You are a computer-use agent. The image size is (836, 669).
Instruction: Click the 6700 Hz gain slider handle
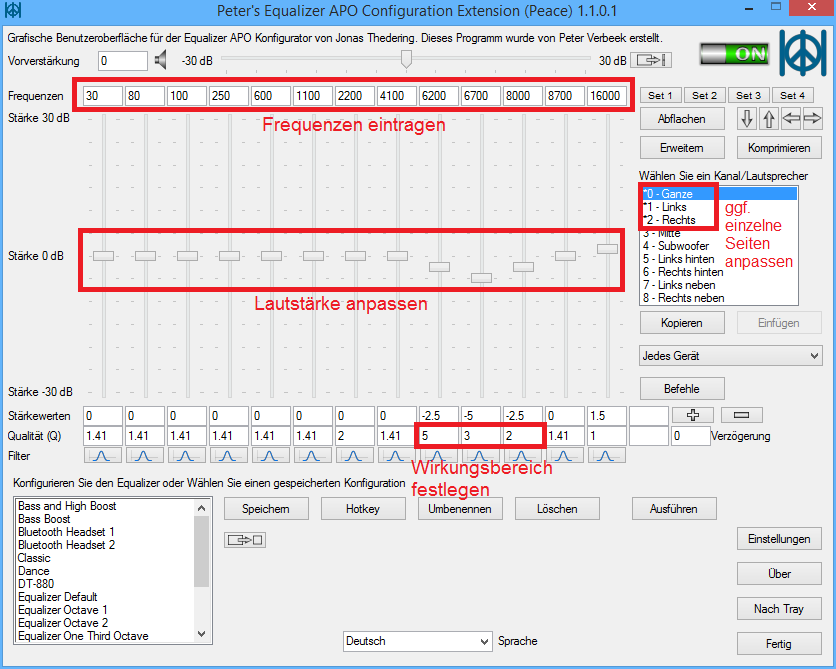pos(481,278)
